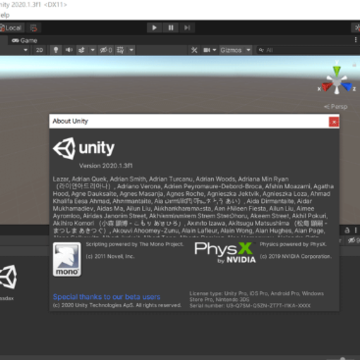The image size is (360, 360).
Task: Click Scripting powered by The Mono Project
Action: coord(135,244)
